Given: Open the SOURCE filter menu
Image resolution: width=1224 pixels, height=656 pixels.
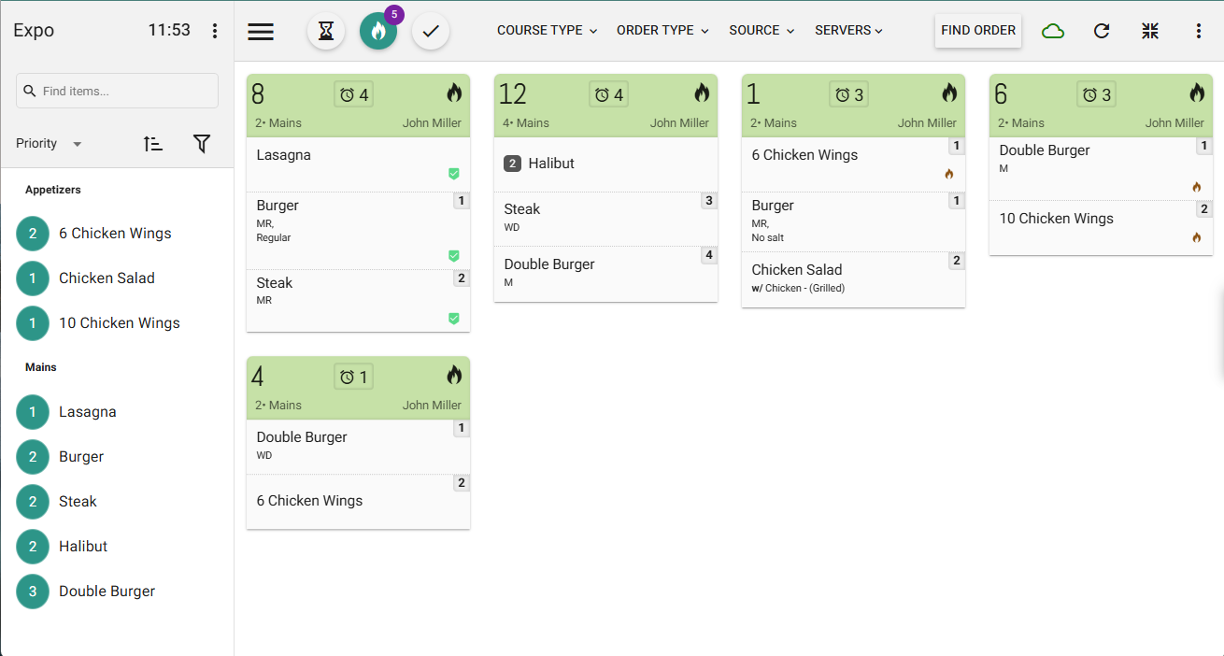Looking at the screenshot, I should [x=761, y=31].
